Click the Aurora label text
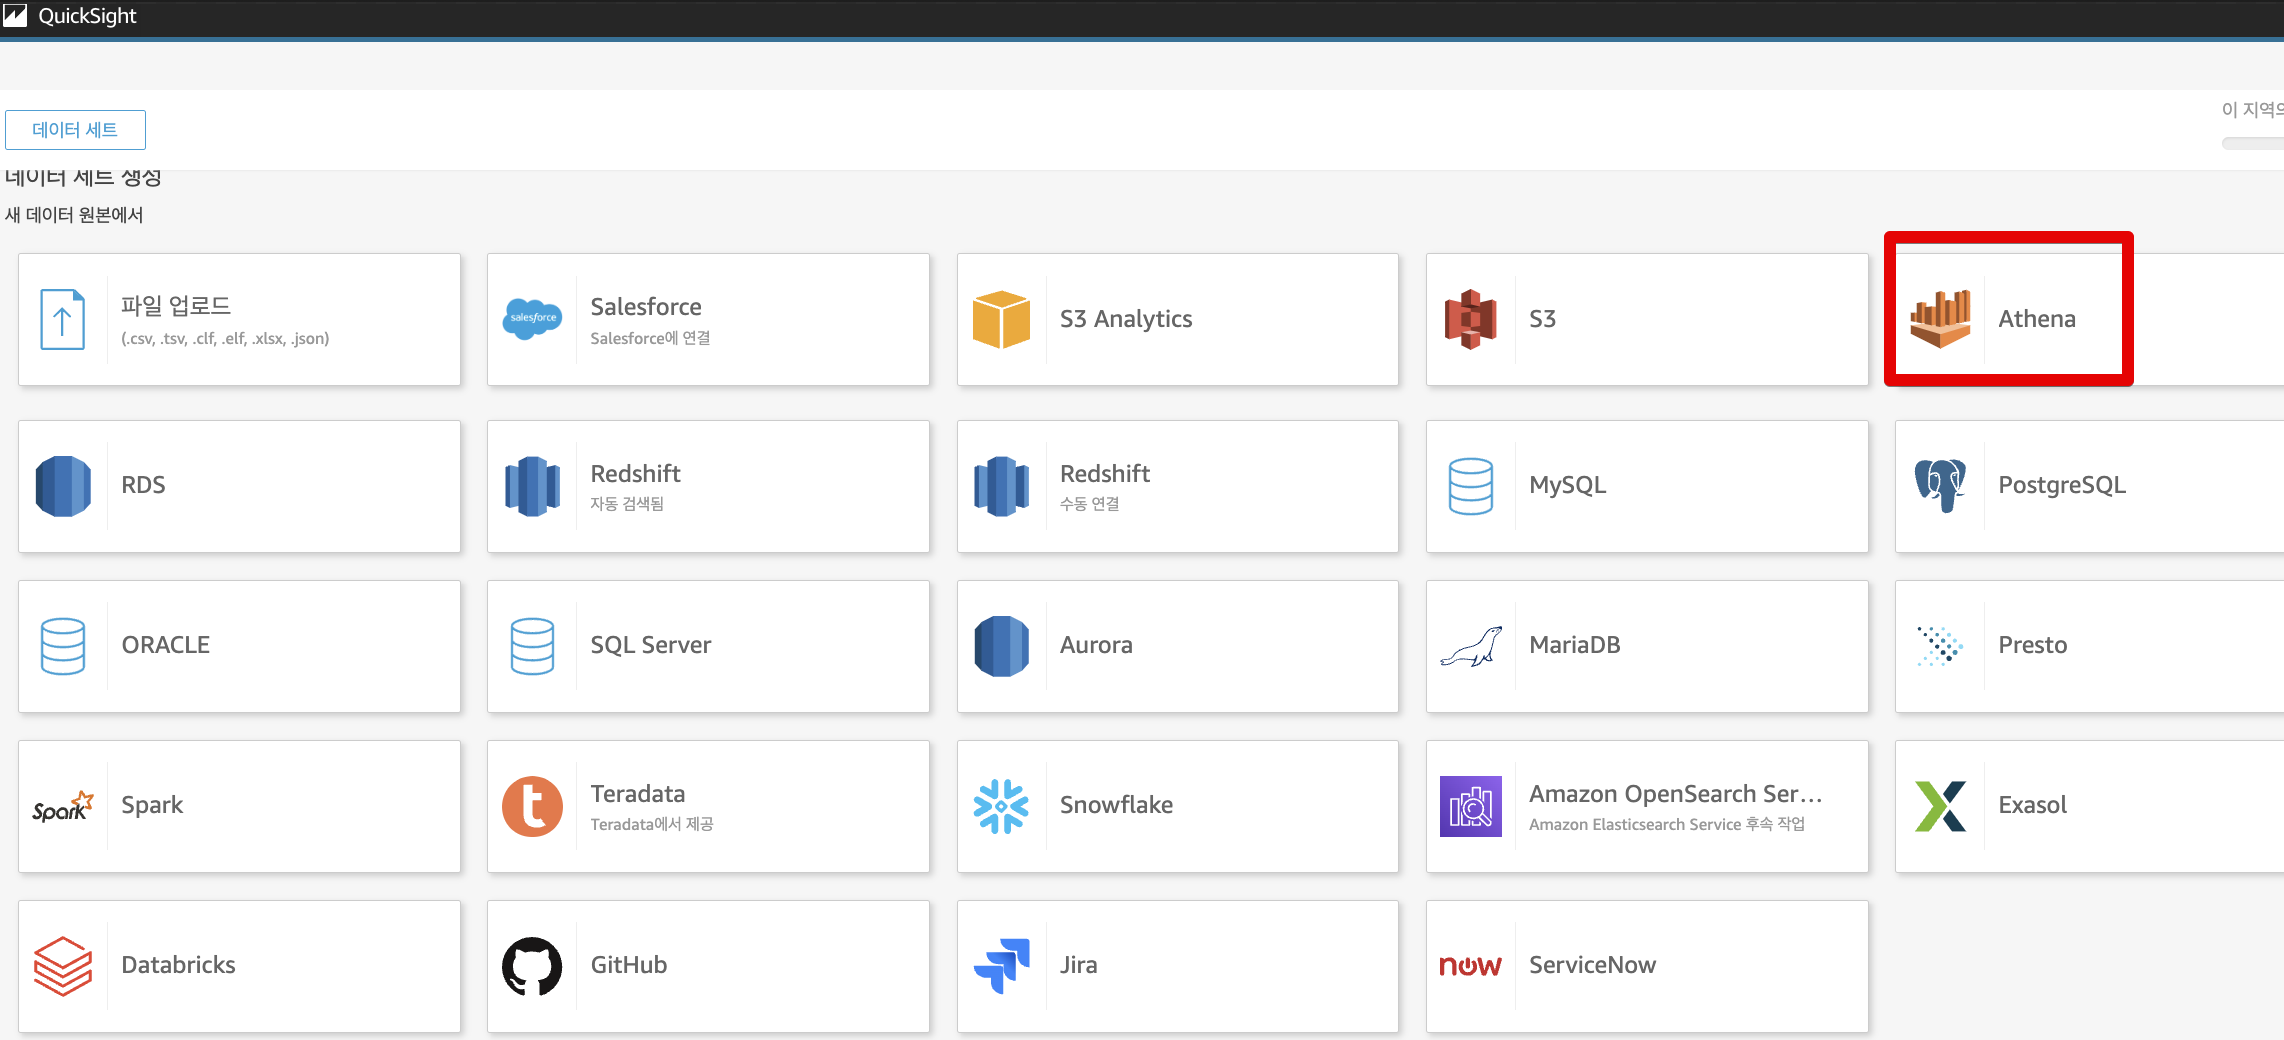Screen dimensions: 2284x1040 (x=1096, y=645)
